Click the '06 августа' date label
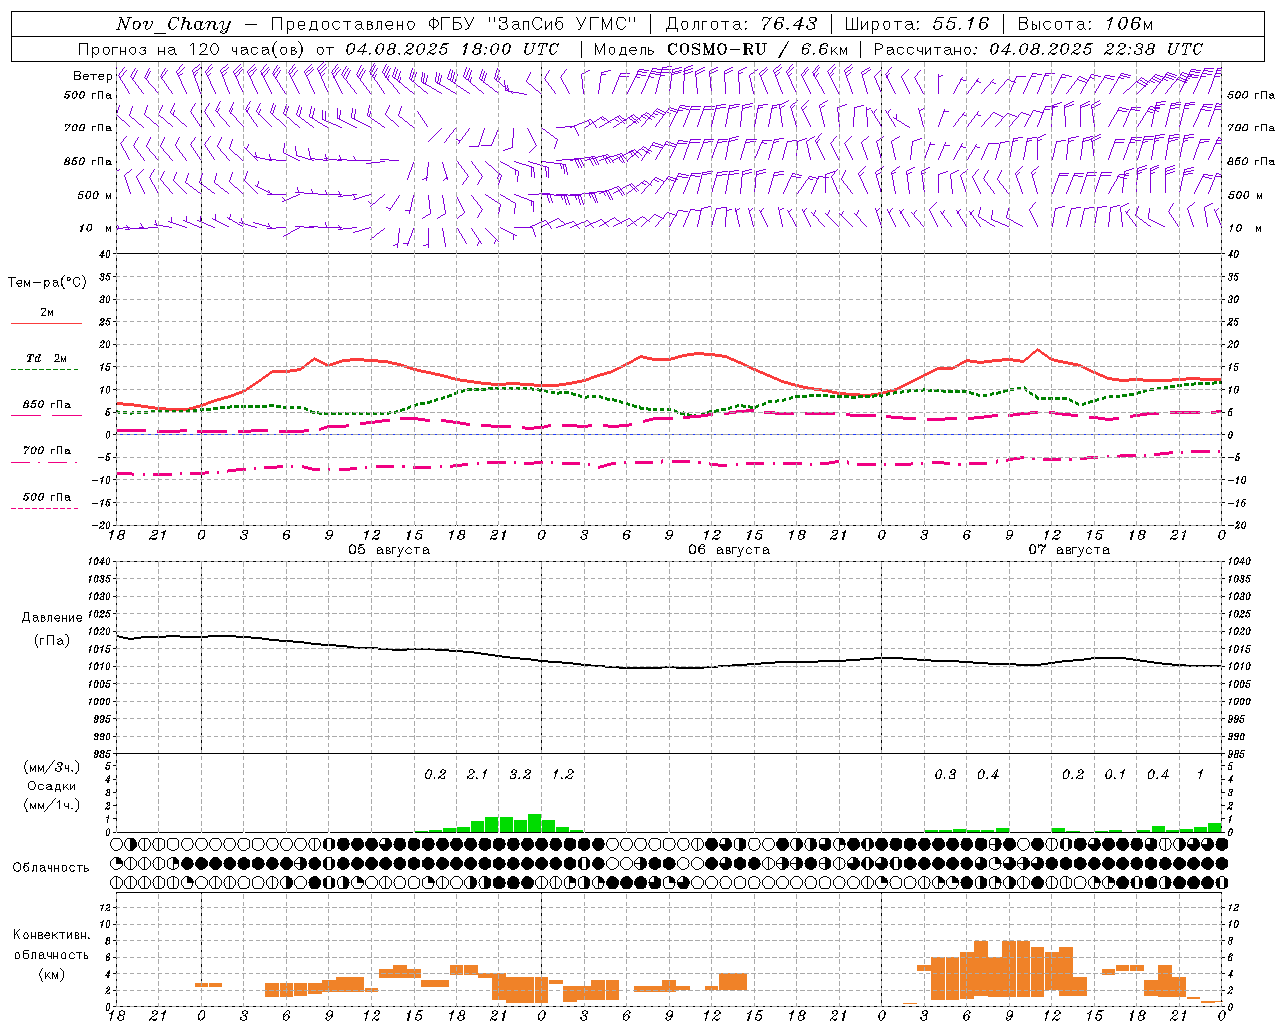This screenshot has height=1024, width=1280. point(729,550)
